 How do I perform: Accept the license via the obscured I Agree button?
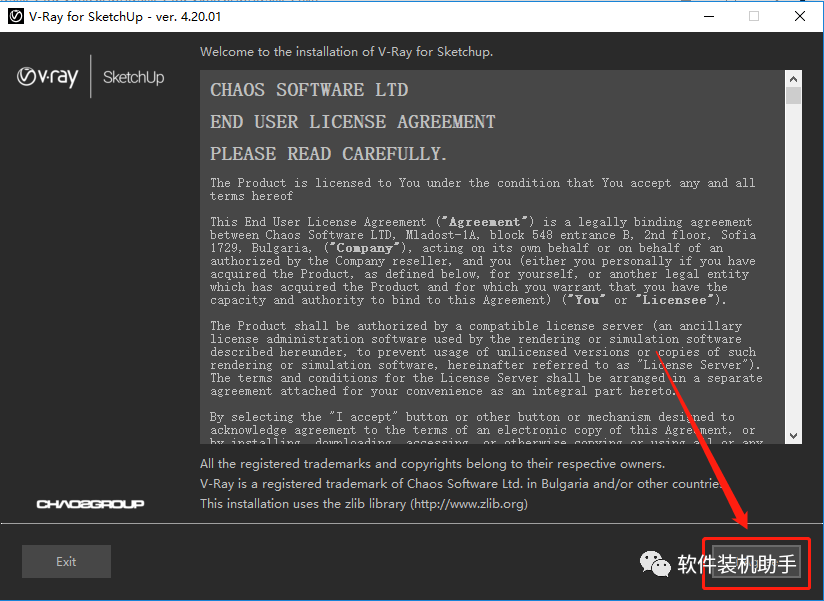(756, 564)
